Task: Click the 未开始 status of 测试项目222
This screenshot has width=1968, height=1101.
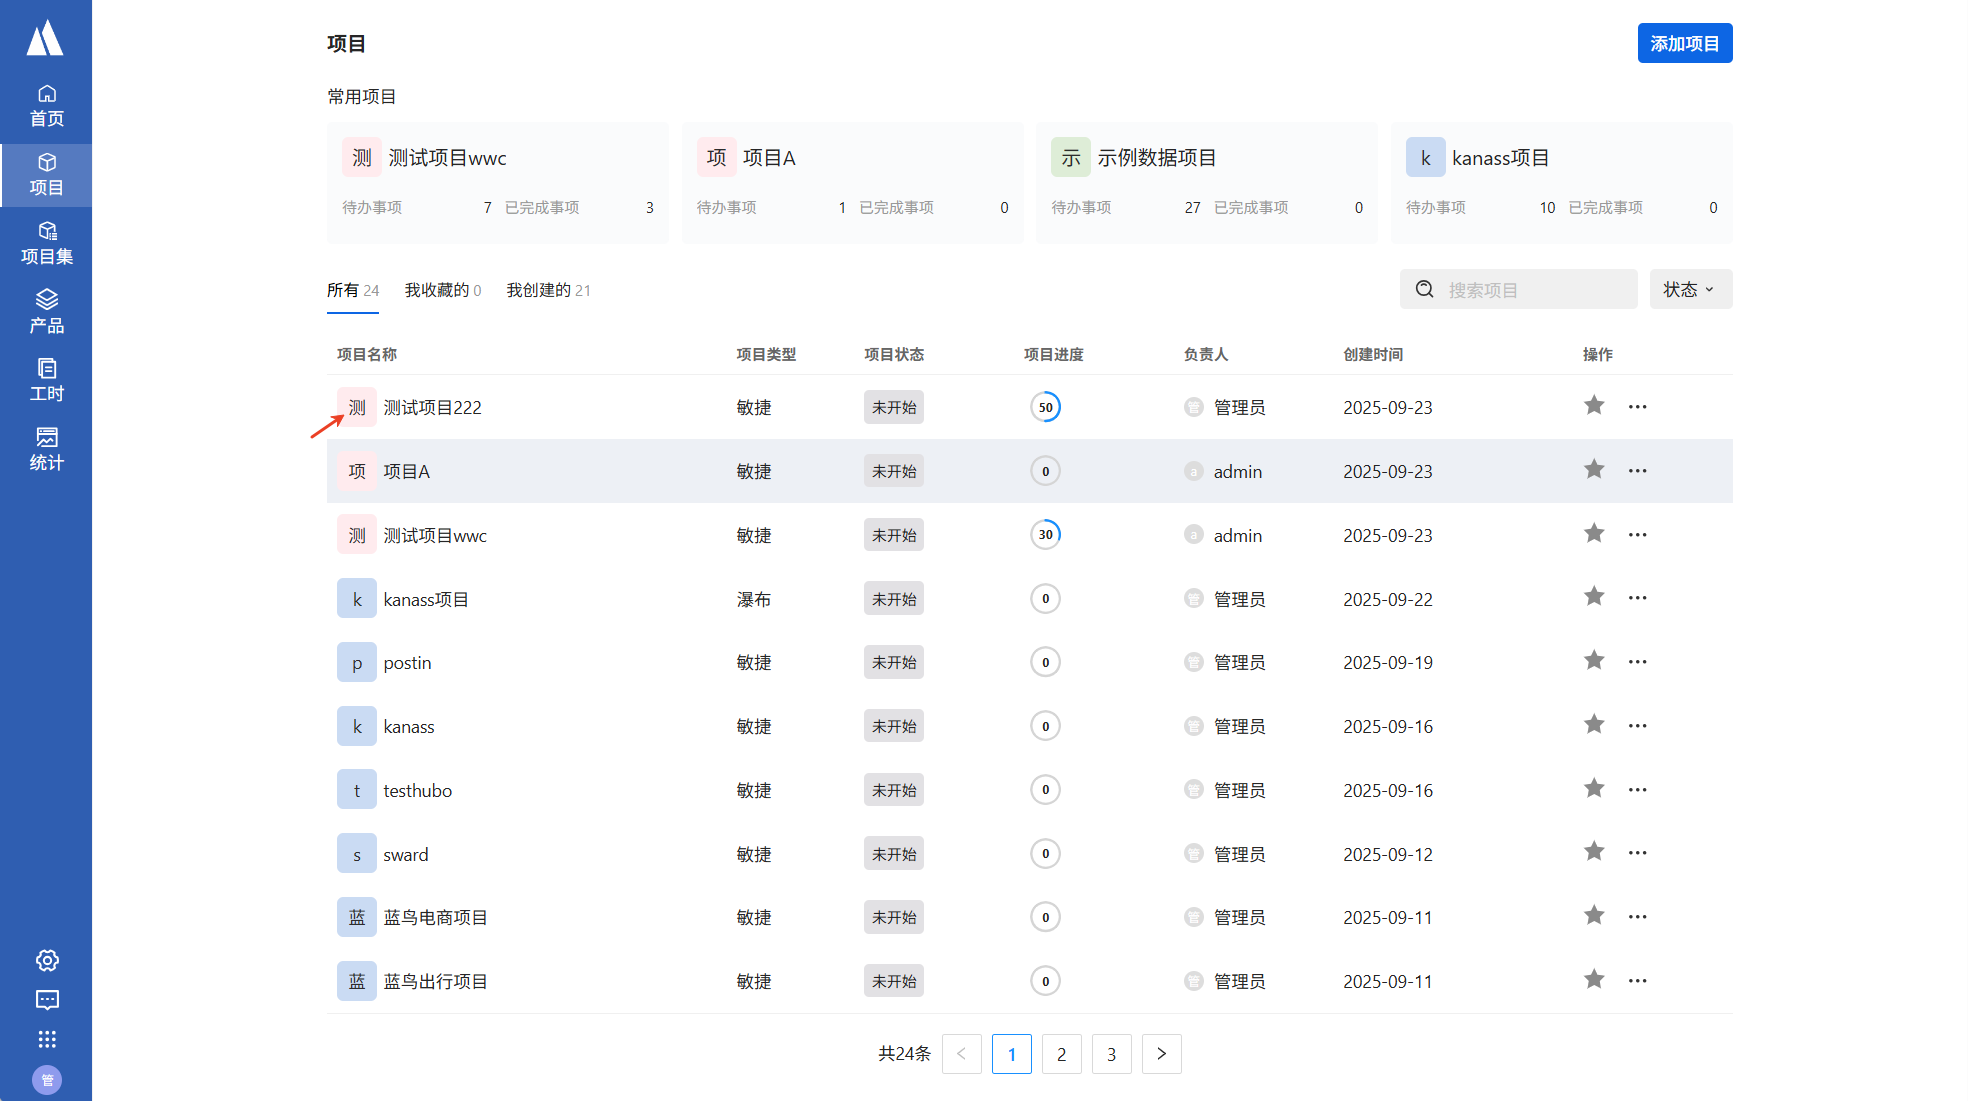Action: coord(893,407)
